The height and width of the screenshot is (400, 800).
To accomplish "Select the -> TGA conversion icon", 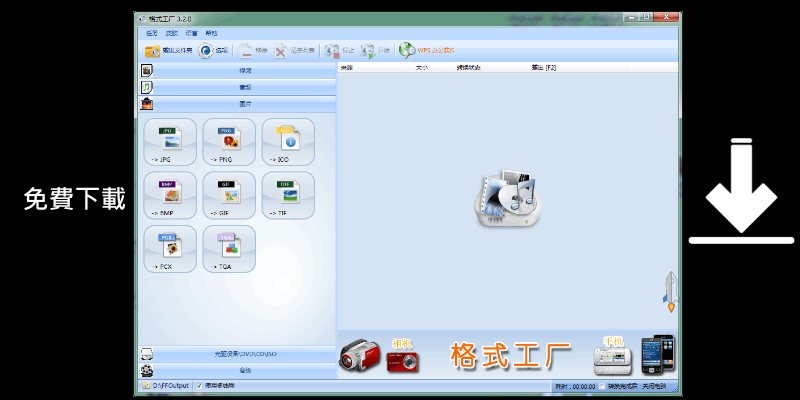I will (x=229, y=248).
